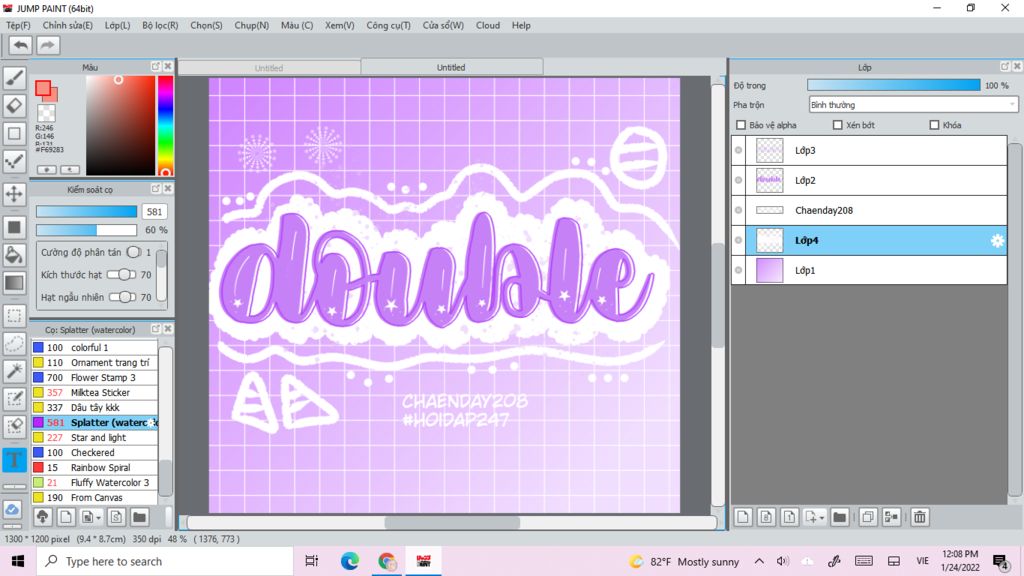This screenshot has width=1024, height=576.
Task: Open the add layer dropdown arrow
Action: [x=822, y=517]
